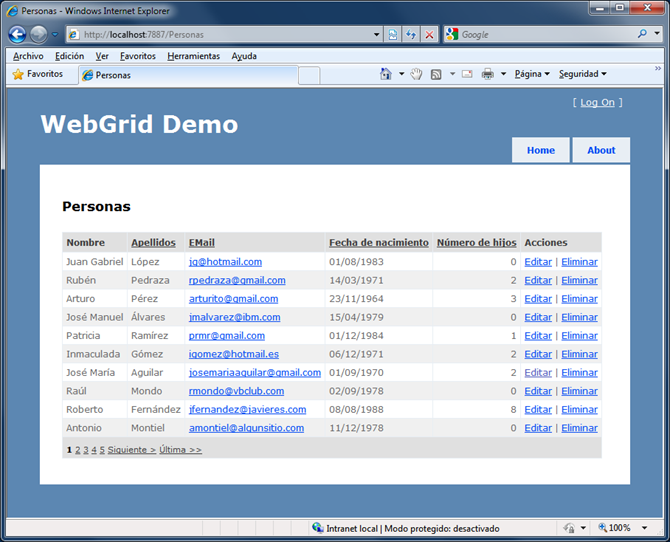This screenshot has width=670, height=542.
Task: Click Eliminar for José María Aguilar
Action: pyautogui.click(x=579, y=372)
